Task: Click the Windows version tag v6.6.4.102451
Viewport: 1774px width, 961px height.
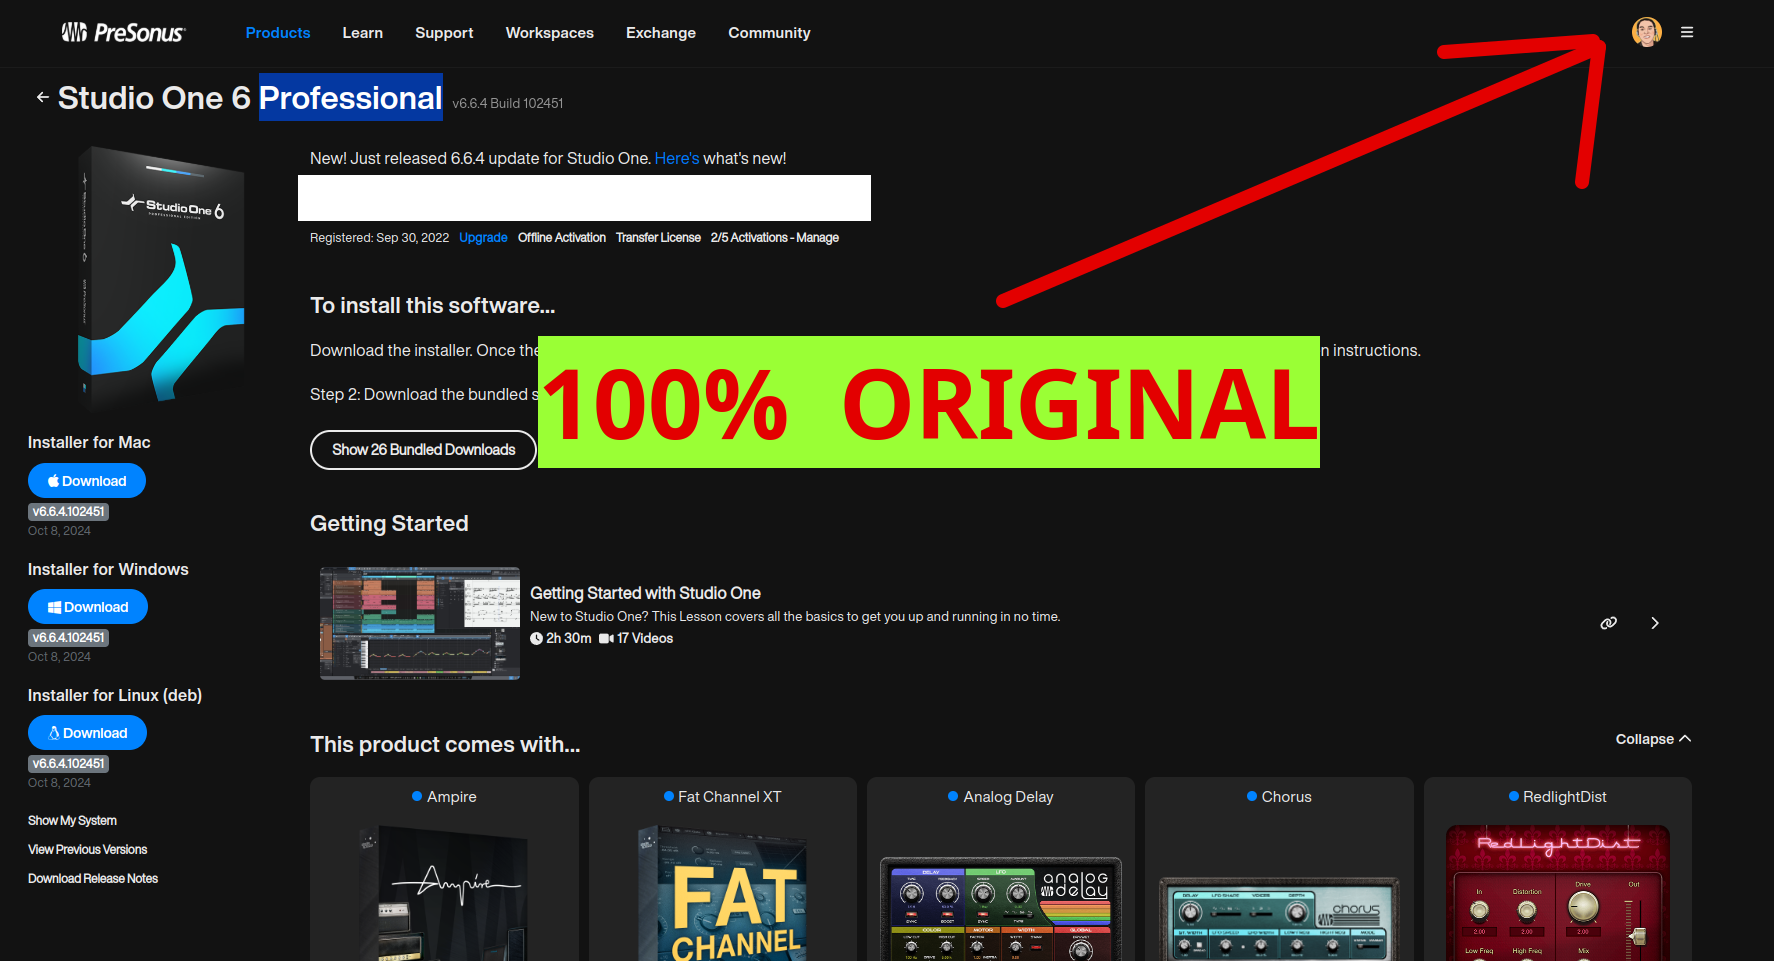Action: pyautogui.click(x=68, y=638)
